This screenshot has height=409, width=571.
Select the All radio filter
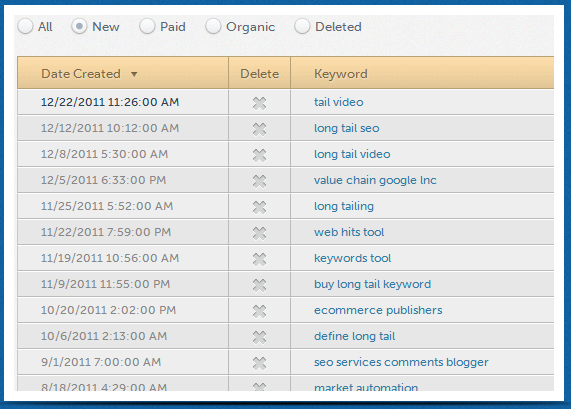[25, 27]
